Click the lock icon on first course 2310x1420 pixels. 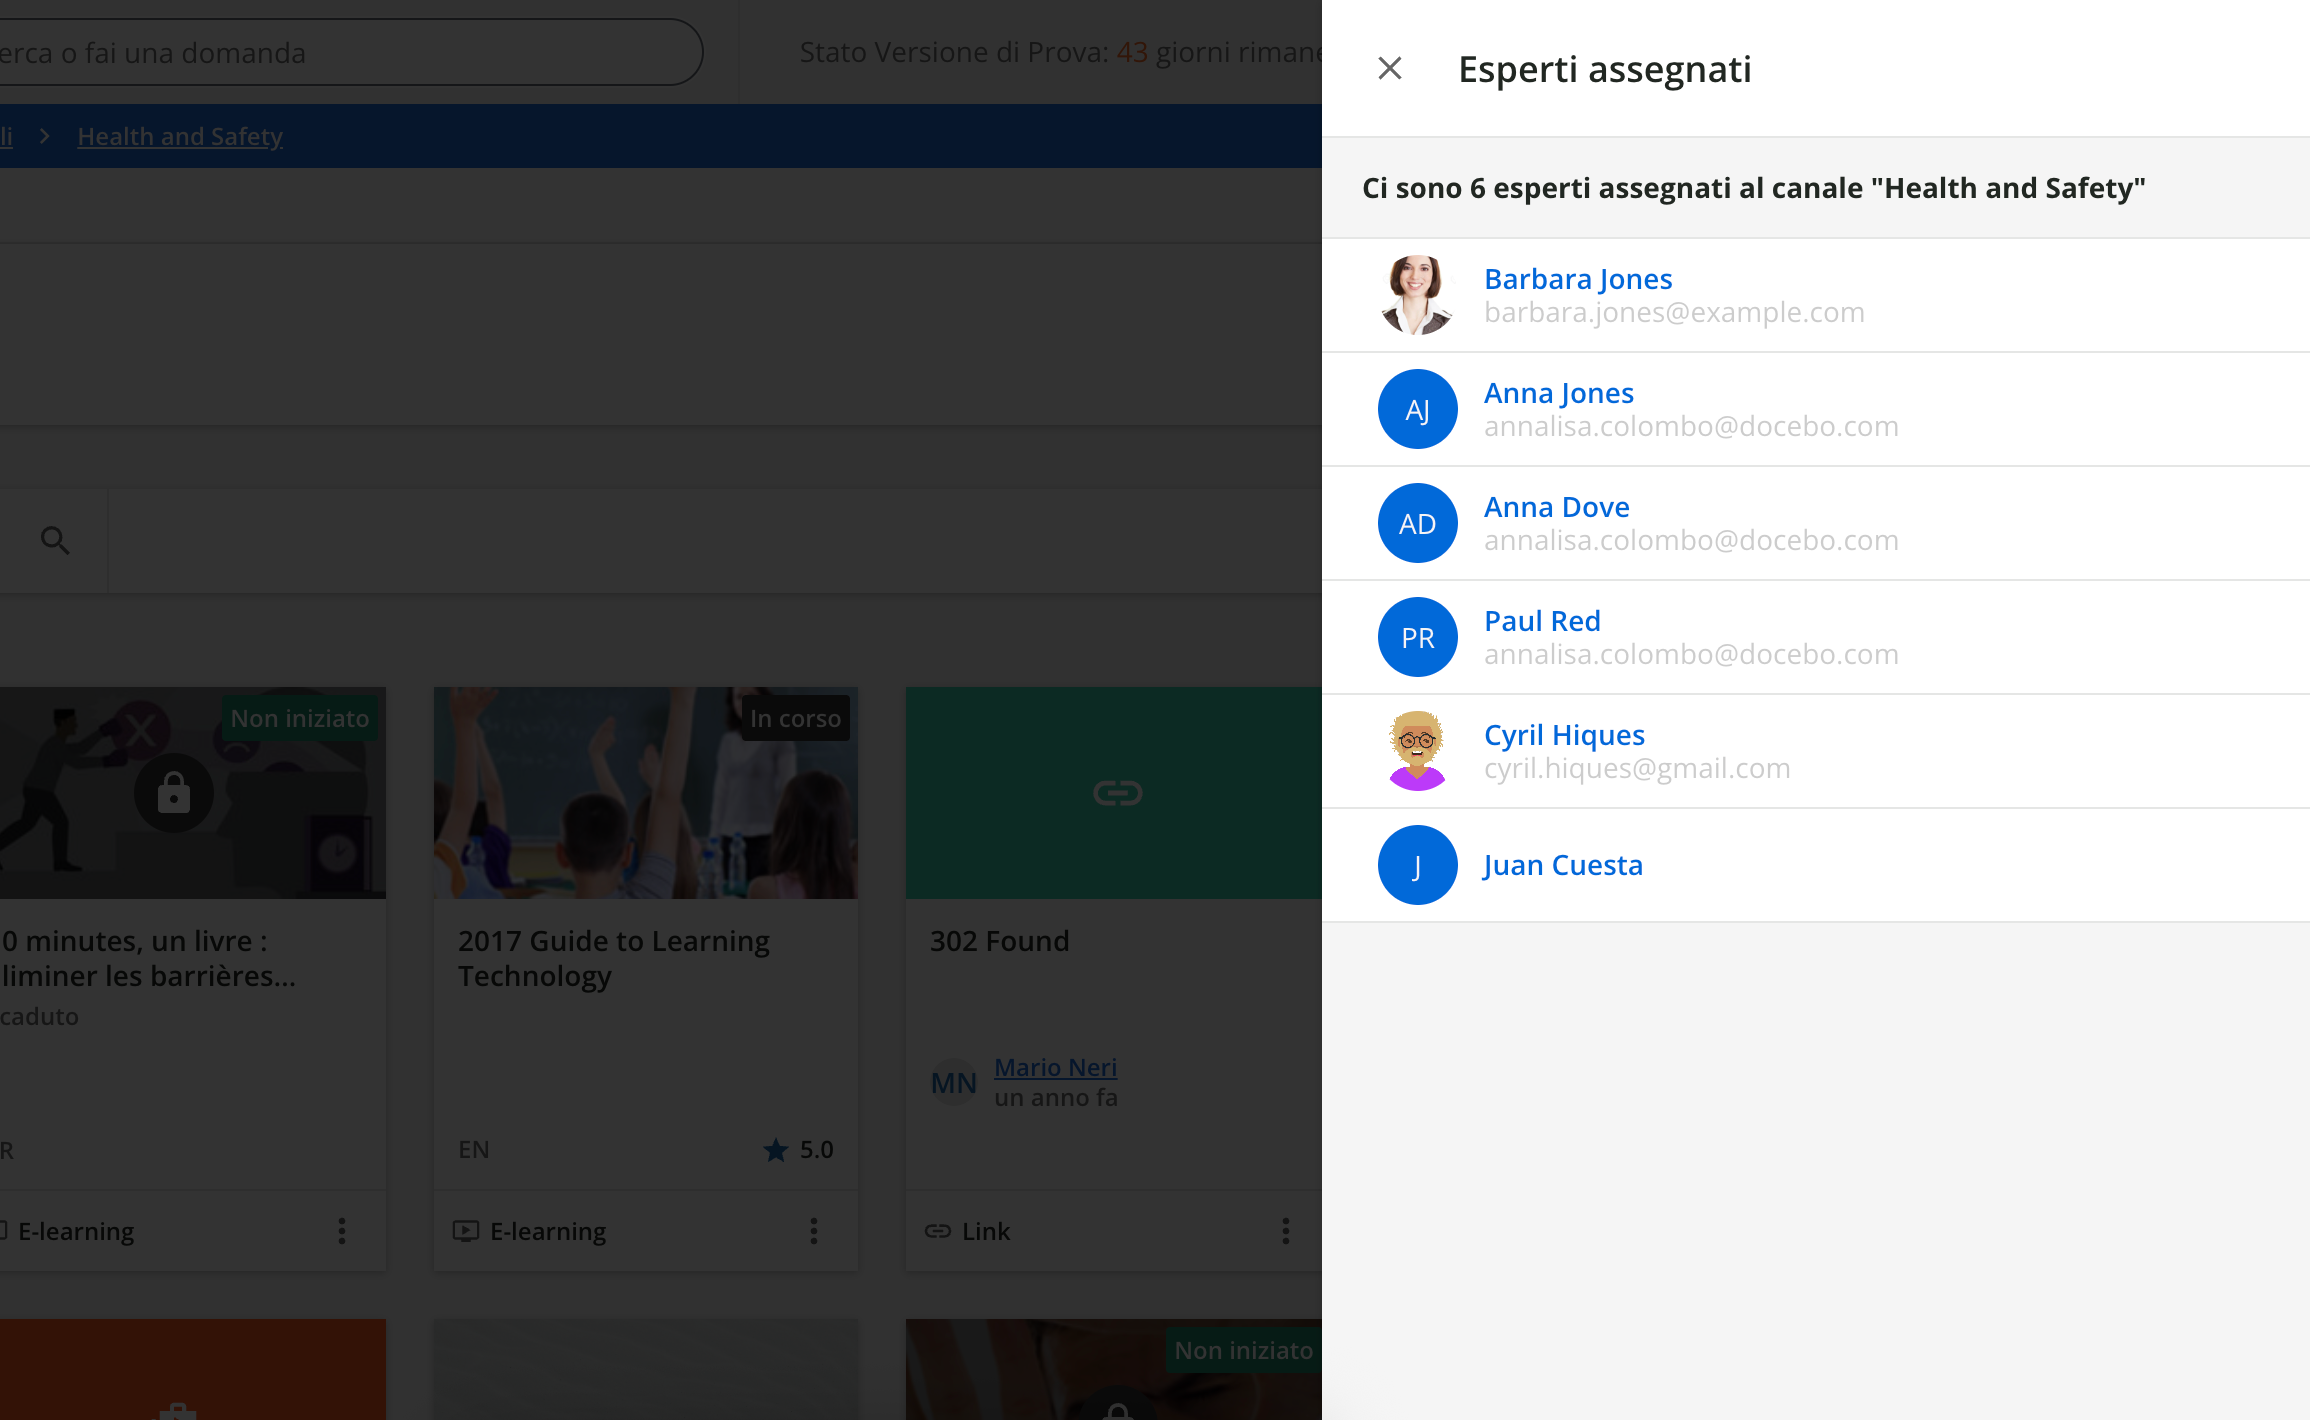pyautogui.click(x=173, y=793)
